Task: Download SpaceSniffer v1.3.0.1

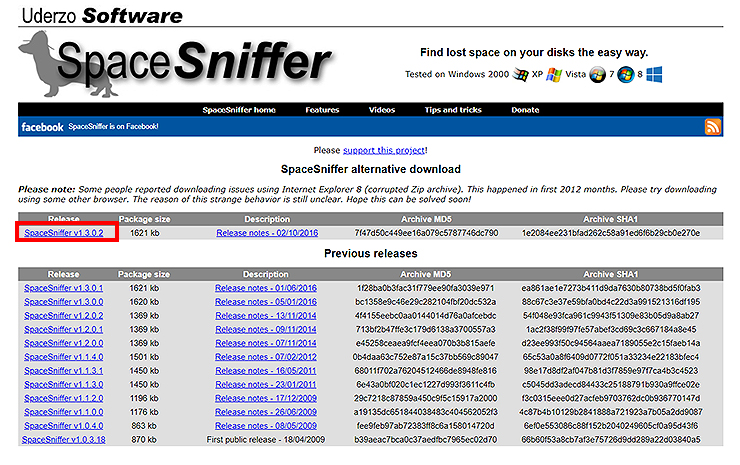Action: 64,288
